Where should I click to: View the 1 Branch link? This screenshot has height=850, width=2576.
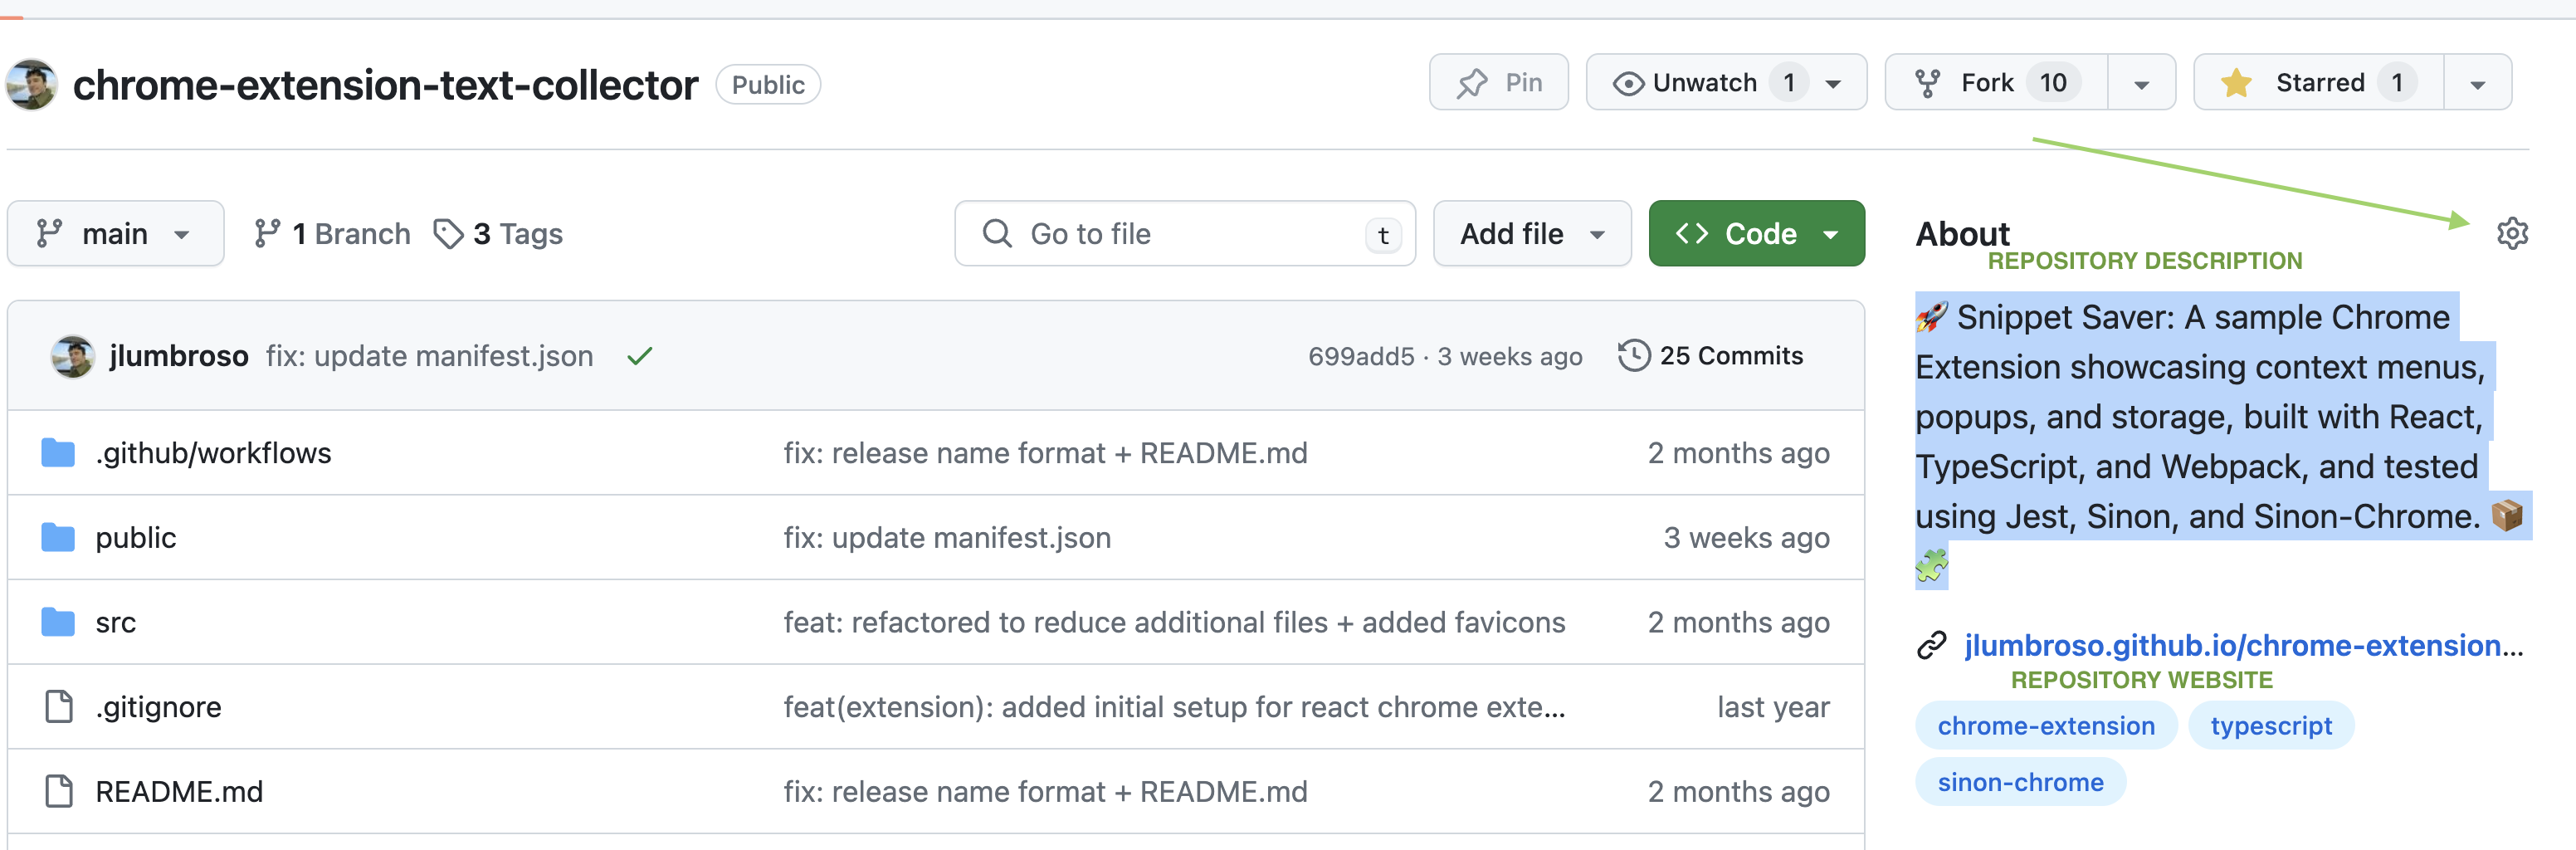point(331,233)
